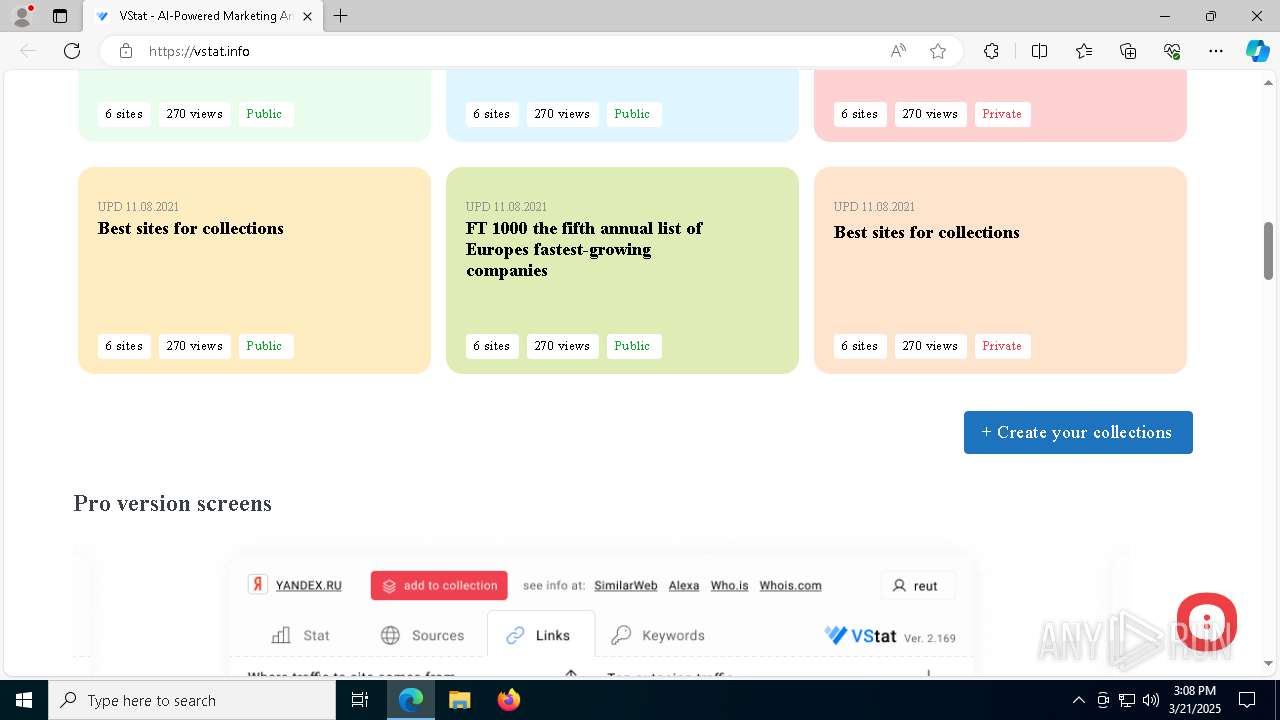Open the FT 1000 fastest-growing companies collection

[622, 270]
